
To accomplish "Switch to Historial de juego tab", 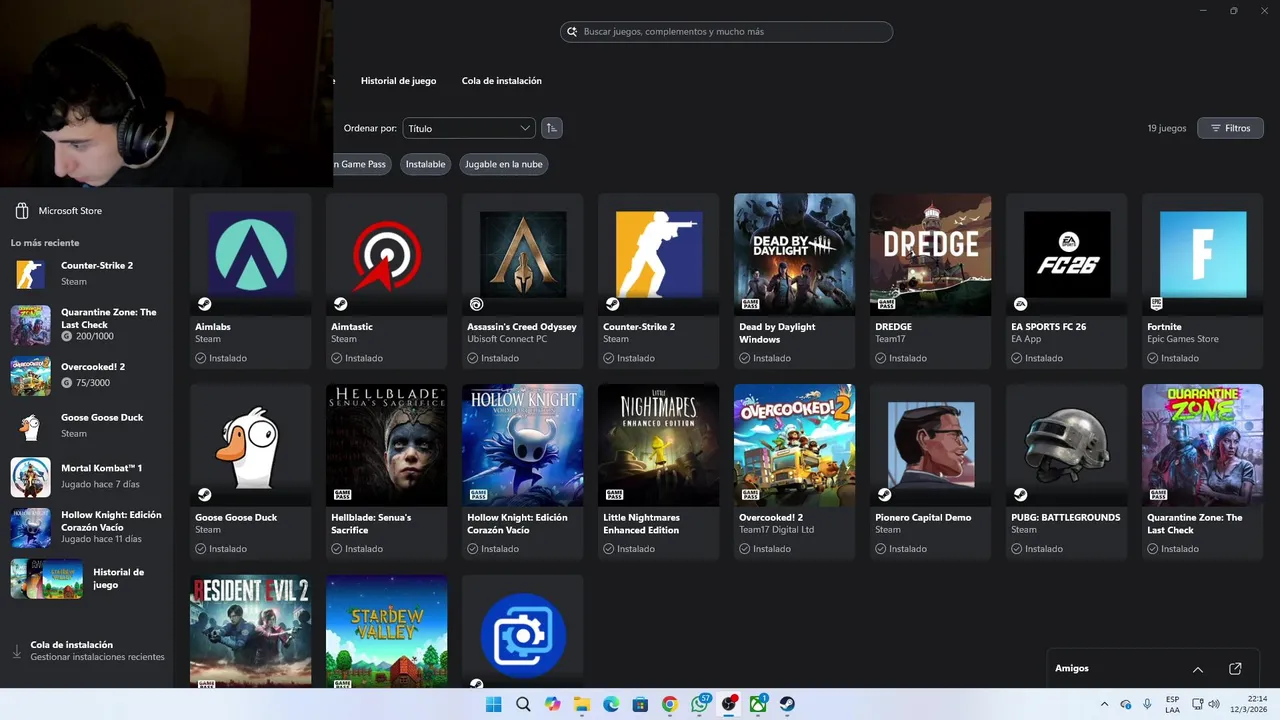I will pyautogui.click(x=398, y=81).
